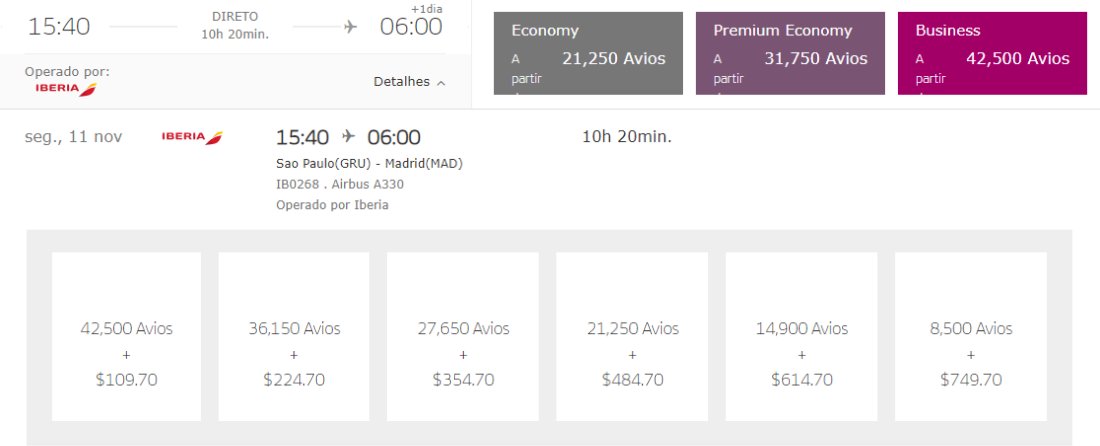1100x446 pixels.
Task: Choose the 36,150 Avios + $224.70 option
Action: (294, 336)
